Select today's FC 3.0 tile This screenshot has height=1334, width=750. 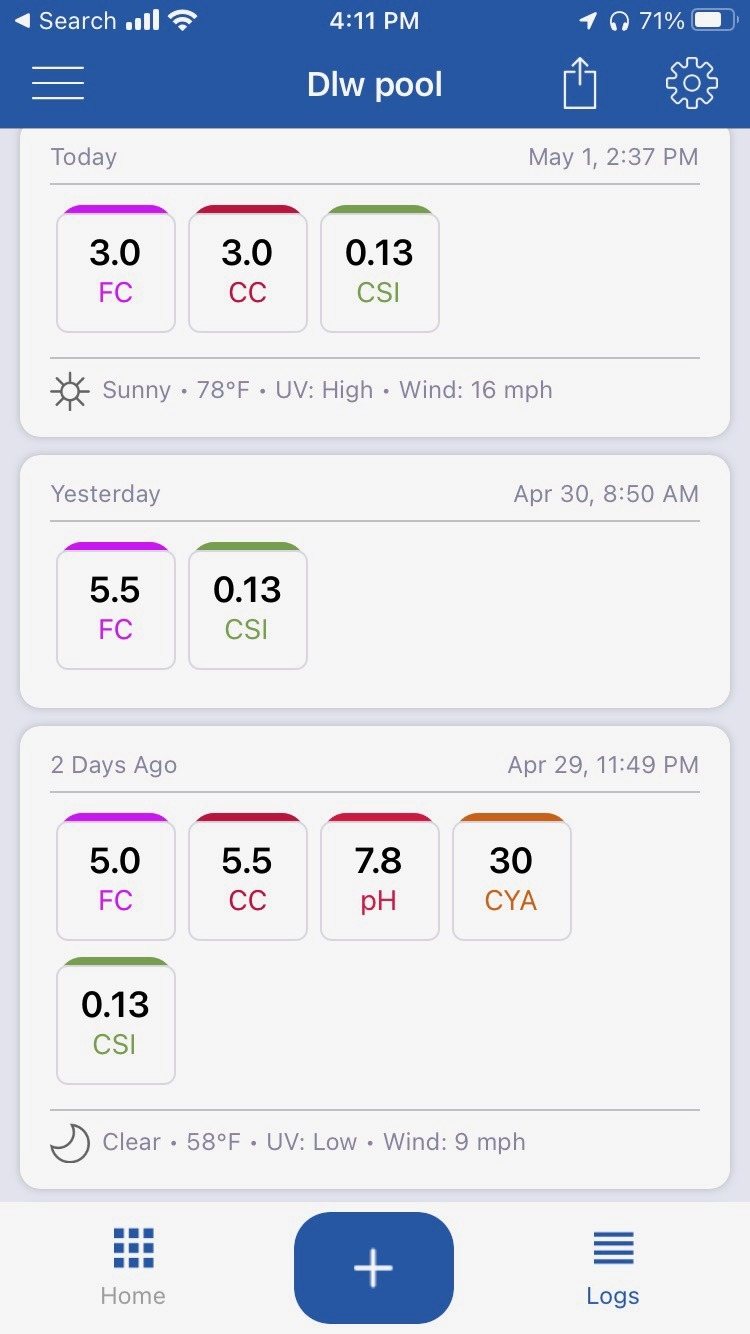click(x=116, y=269)
